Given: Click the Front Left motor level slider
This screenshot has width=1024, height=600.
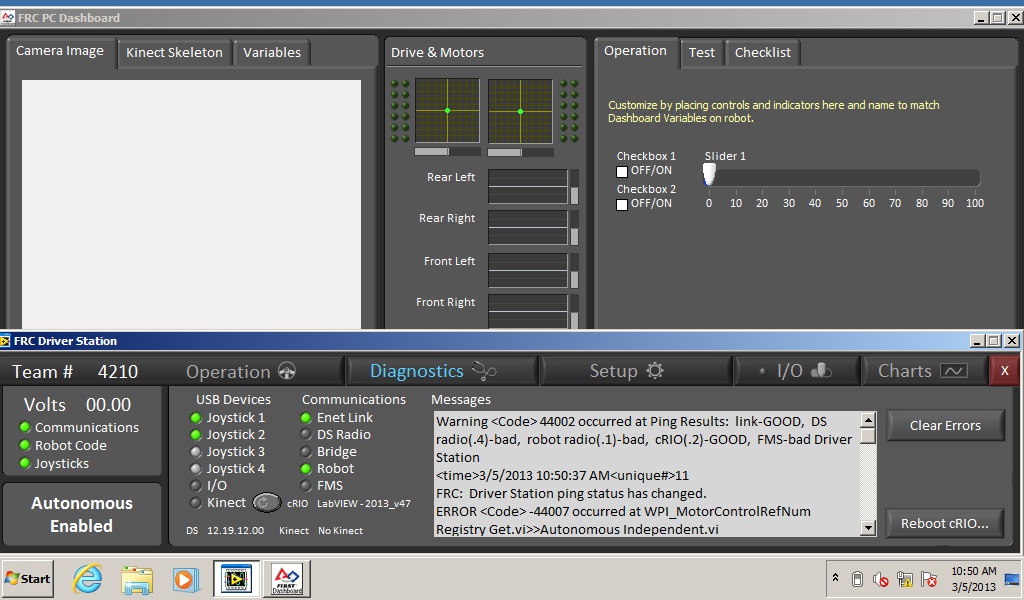Looking at the screenshot, I should [575, 270].
